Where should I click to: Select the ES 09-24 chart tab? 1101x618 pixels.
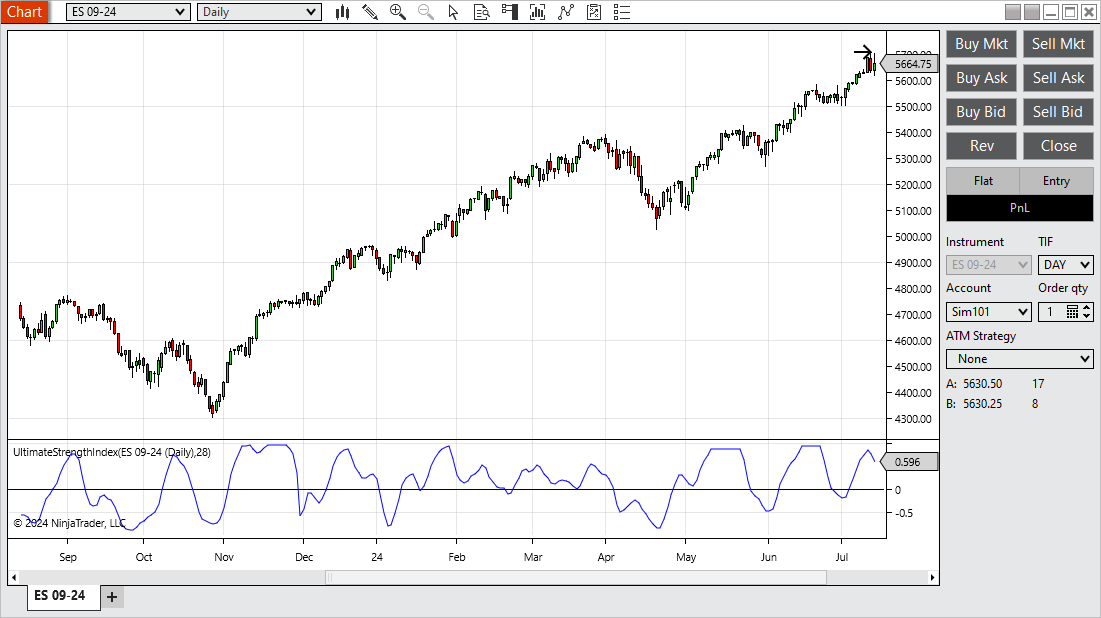[60, 596]
